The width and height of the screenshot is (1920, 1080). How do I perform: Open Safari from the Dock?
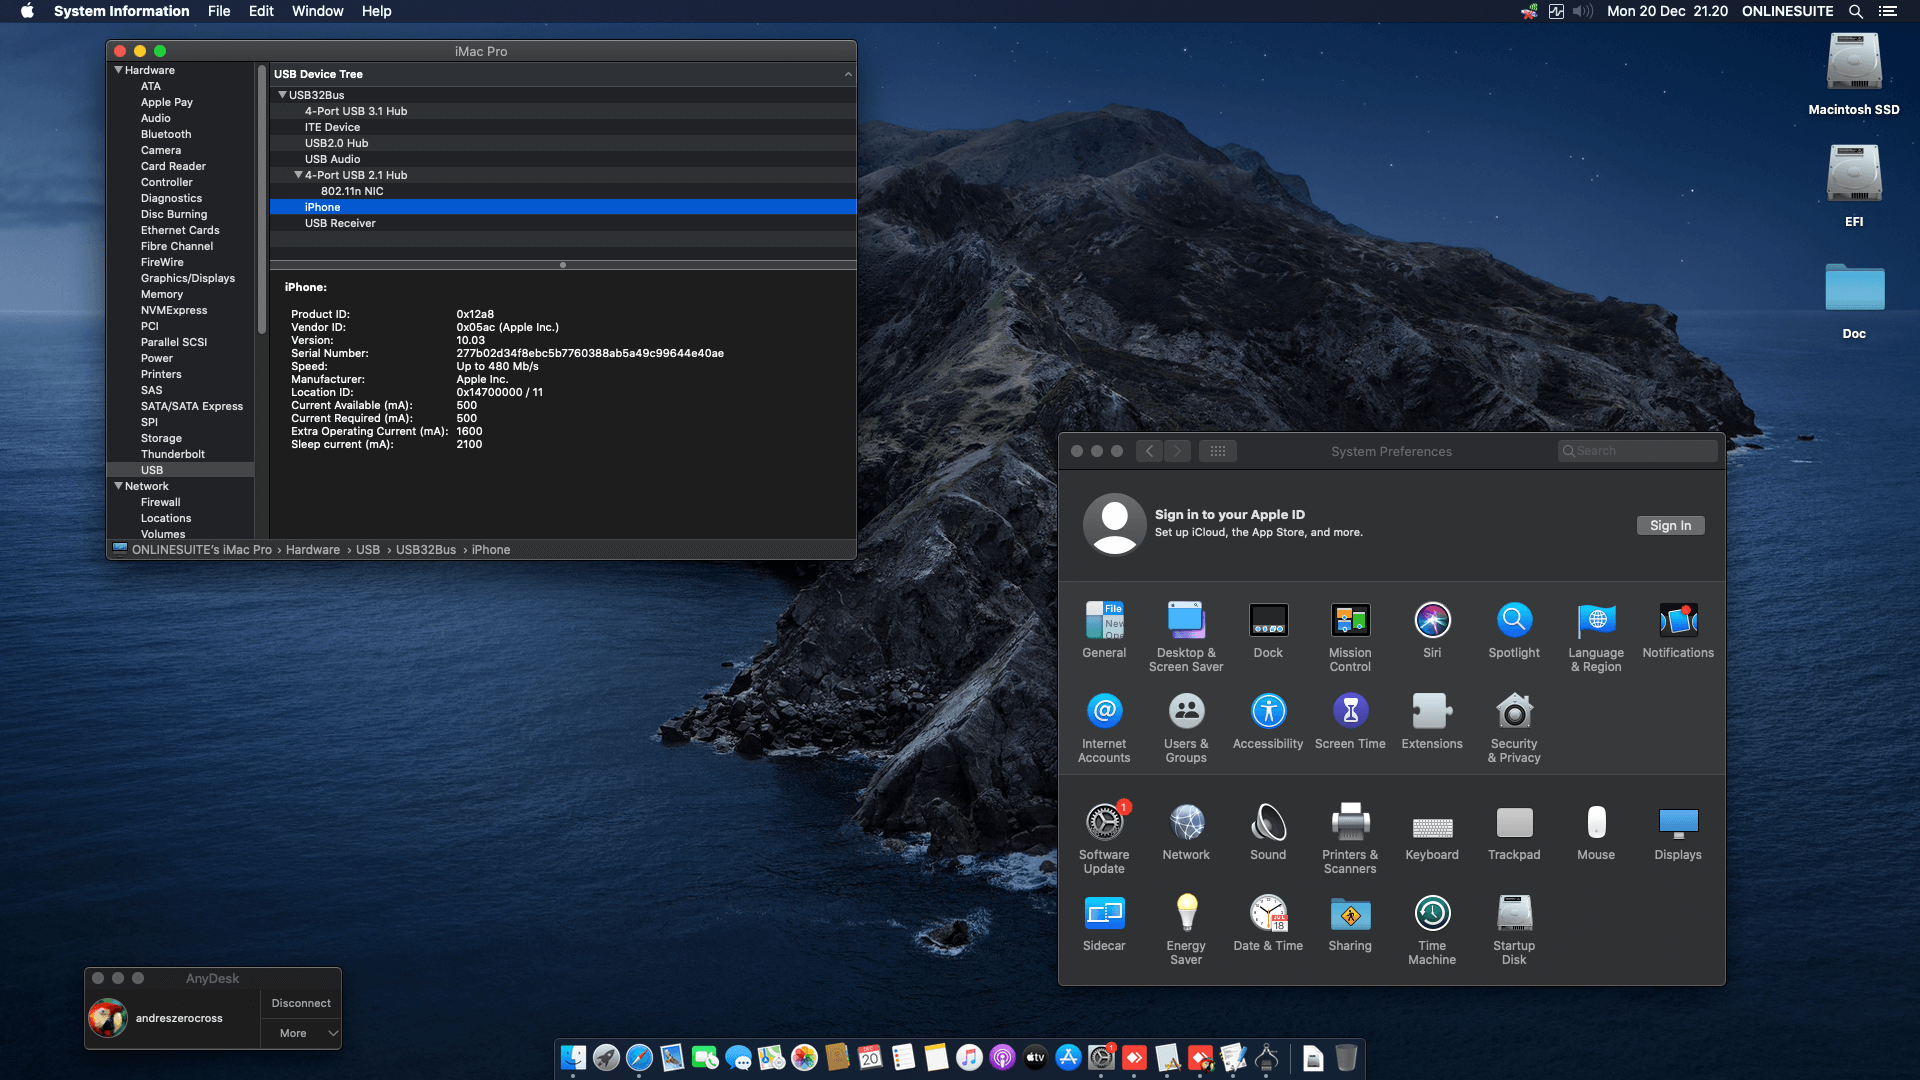[639, 1058]
